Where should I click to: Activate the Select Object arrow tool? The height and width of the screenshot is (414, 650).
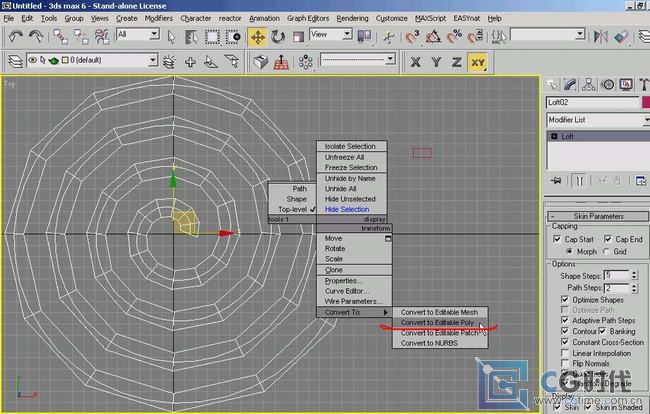[x=171, y=37]
